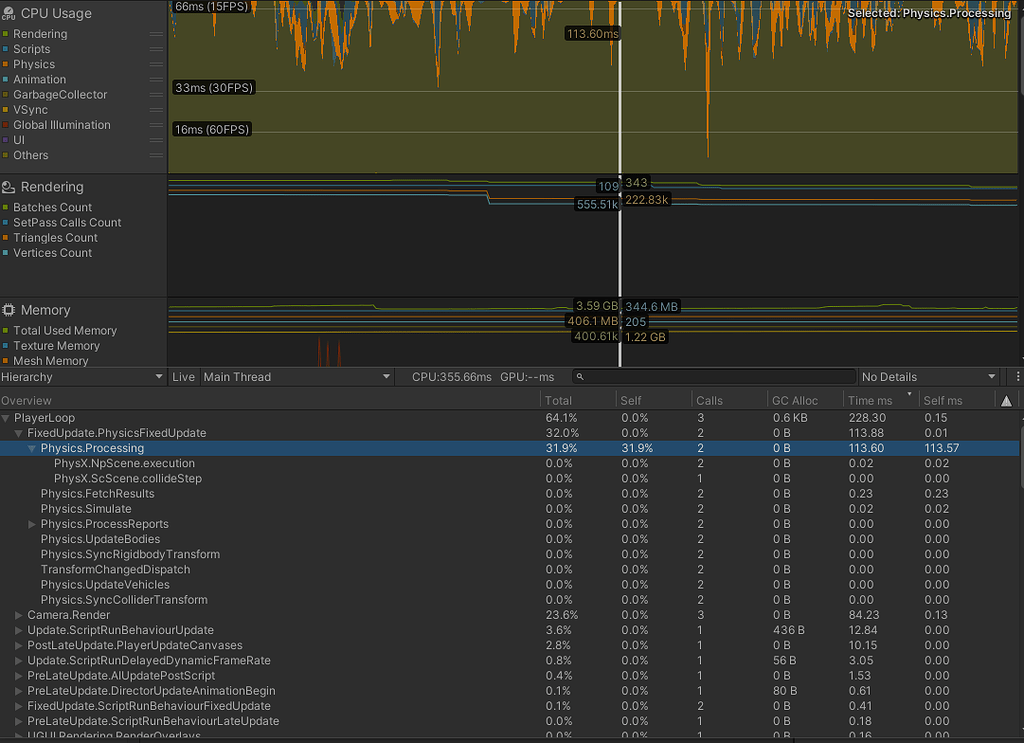This screenshot has width=1024, height=743.
Task: Collapse the Physics.Processing tree item
Action: point(30,448)
